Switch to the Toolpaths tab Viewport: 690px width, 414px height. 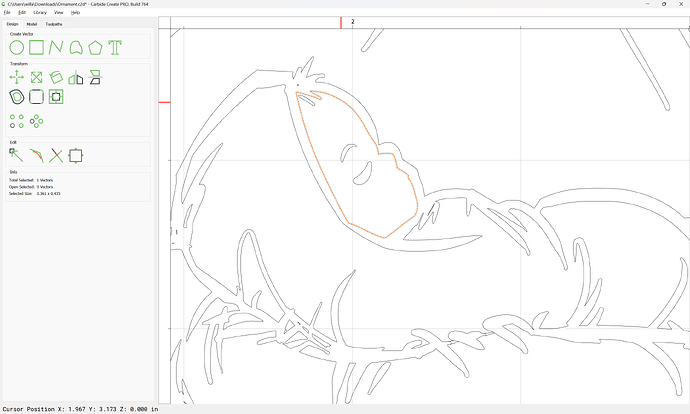(54, 24)
